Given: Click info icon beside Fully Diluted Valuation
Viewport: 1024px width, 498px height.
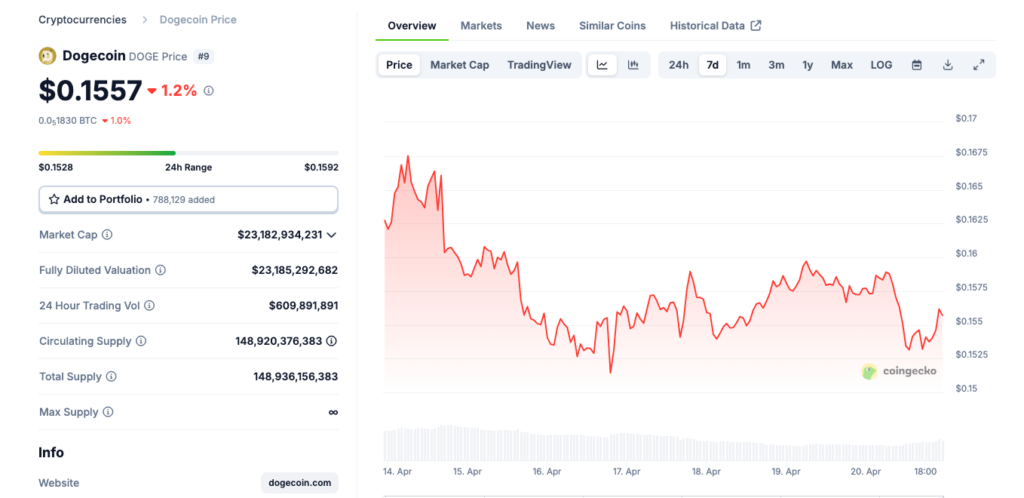Looking at the screenshot, I should pos(160,270).
